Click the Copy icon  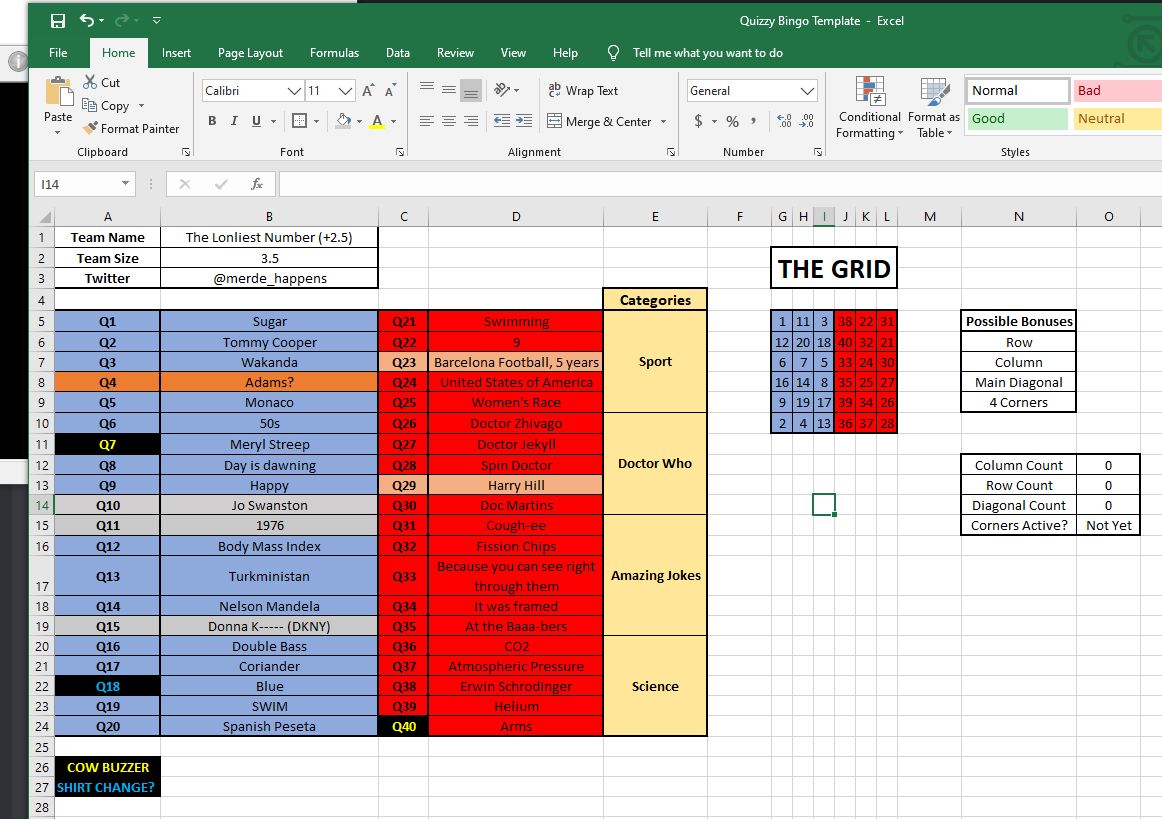pos(90,105)
